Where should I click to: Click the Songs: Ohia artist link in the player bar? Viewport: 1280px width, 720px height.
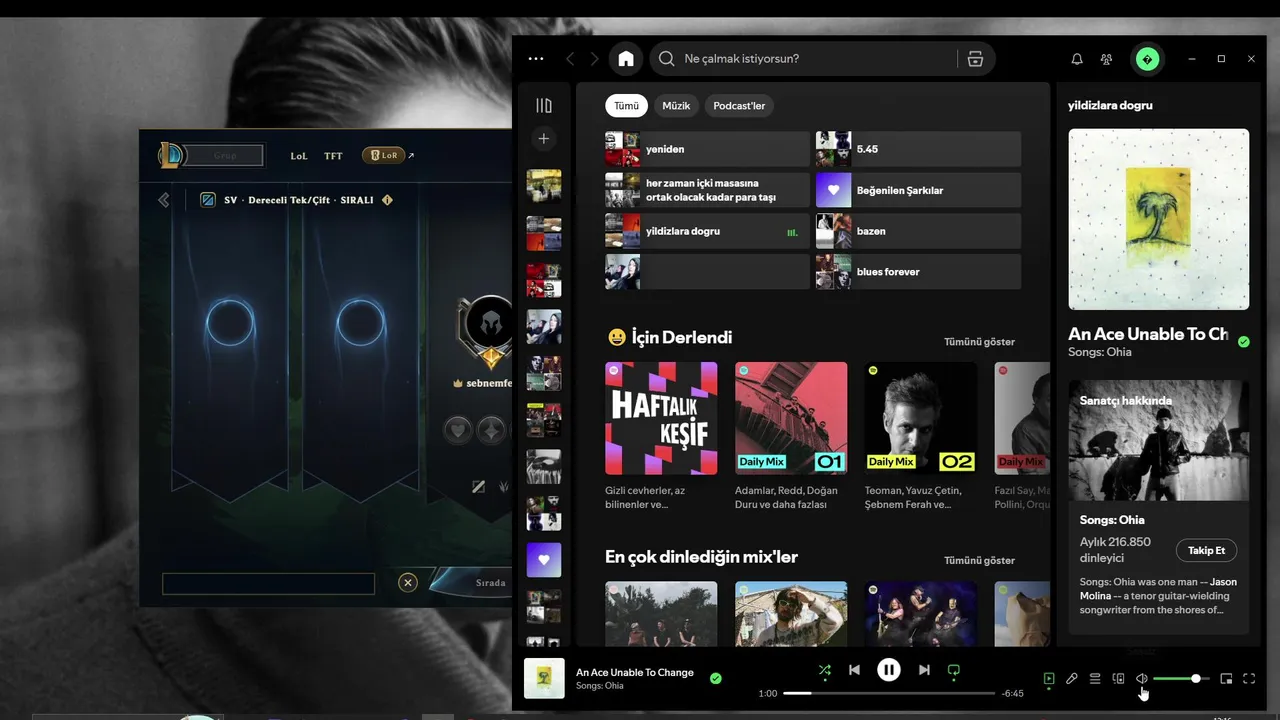click(x=600, y=686)
